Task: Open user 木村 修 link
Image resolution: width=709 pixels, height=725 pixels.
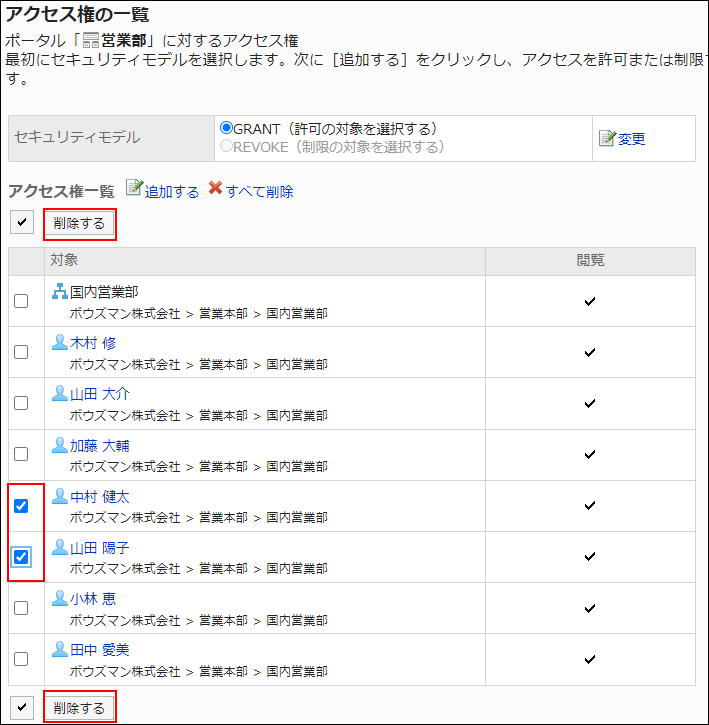Action: click(x=93, y=343)
